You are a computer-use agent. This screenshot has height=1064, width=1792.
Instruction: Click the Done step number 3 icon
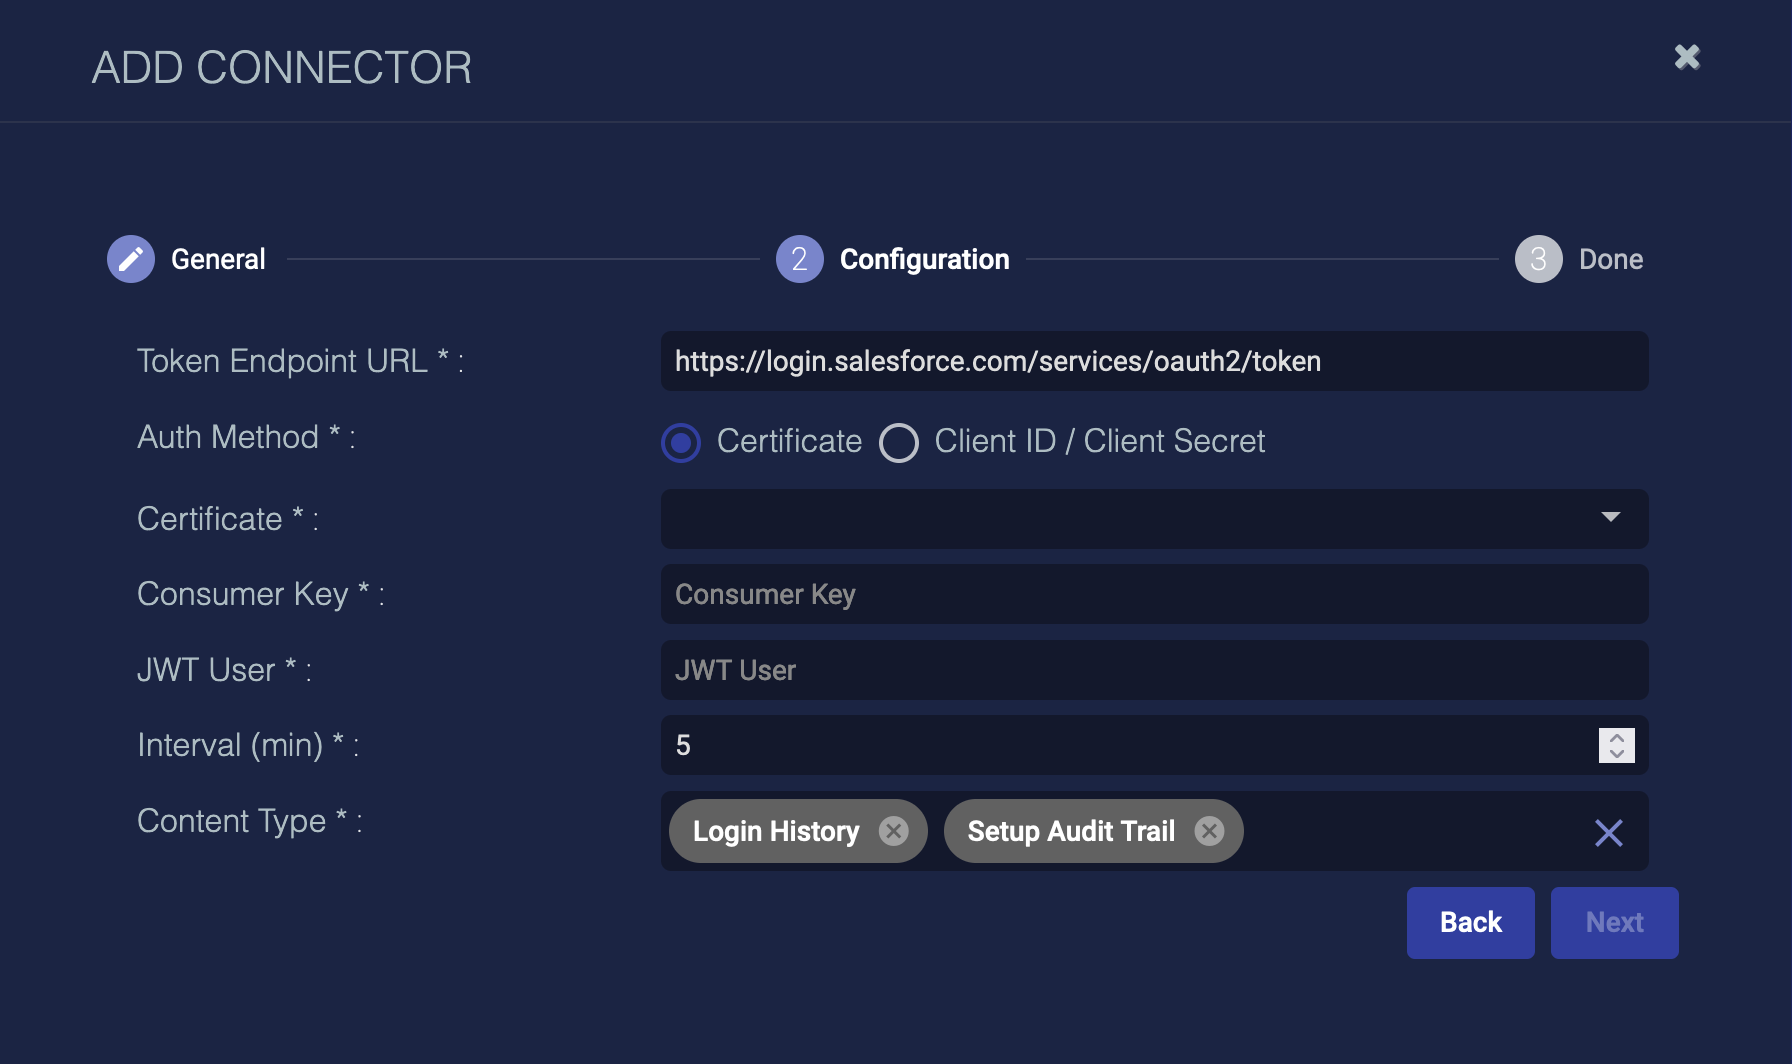[x=1538, y=260]
